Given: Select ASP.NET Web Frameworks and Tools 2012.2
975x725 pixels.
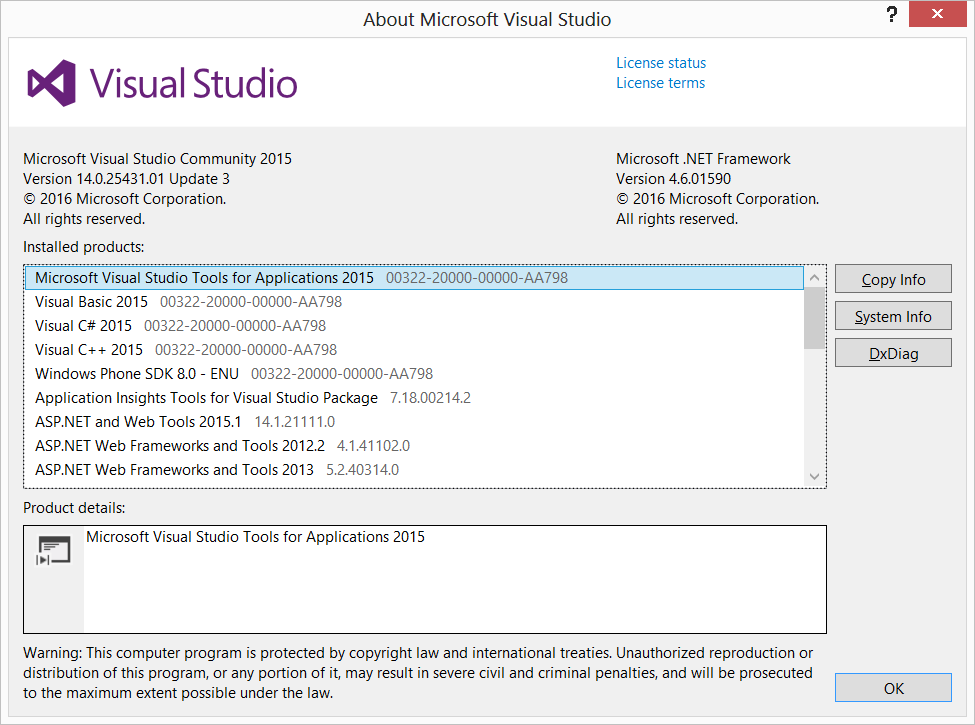Looking at the screenshot, I should point(414,446).
